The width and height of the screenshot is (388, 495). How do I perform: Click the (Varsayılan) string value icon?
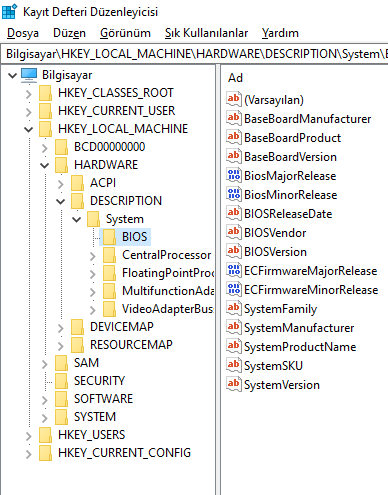pos(234,99)
